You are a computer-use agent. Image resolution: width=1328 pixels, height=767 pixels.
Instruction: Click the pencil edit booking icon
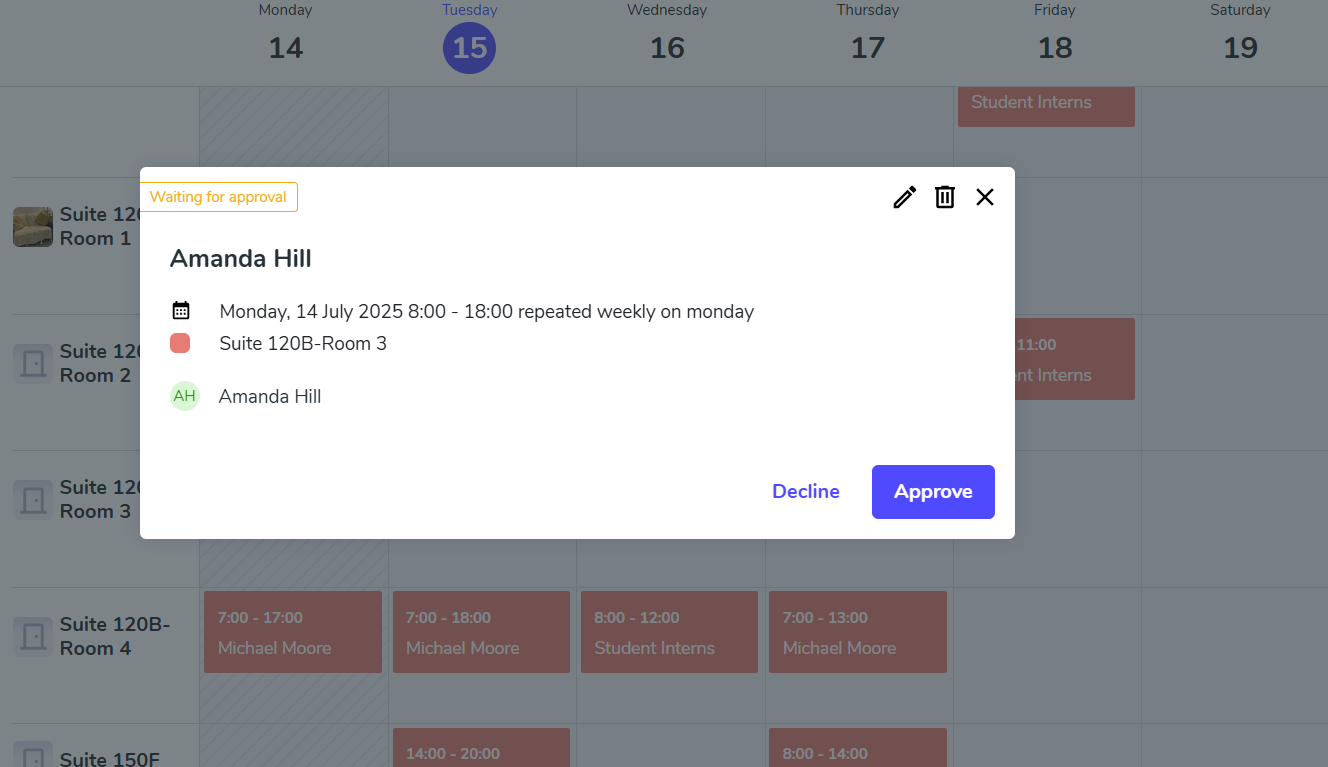[x=904, y=197]
